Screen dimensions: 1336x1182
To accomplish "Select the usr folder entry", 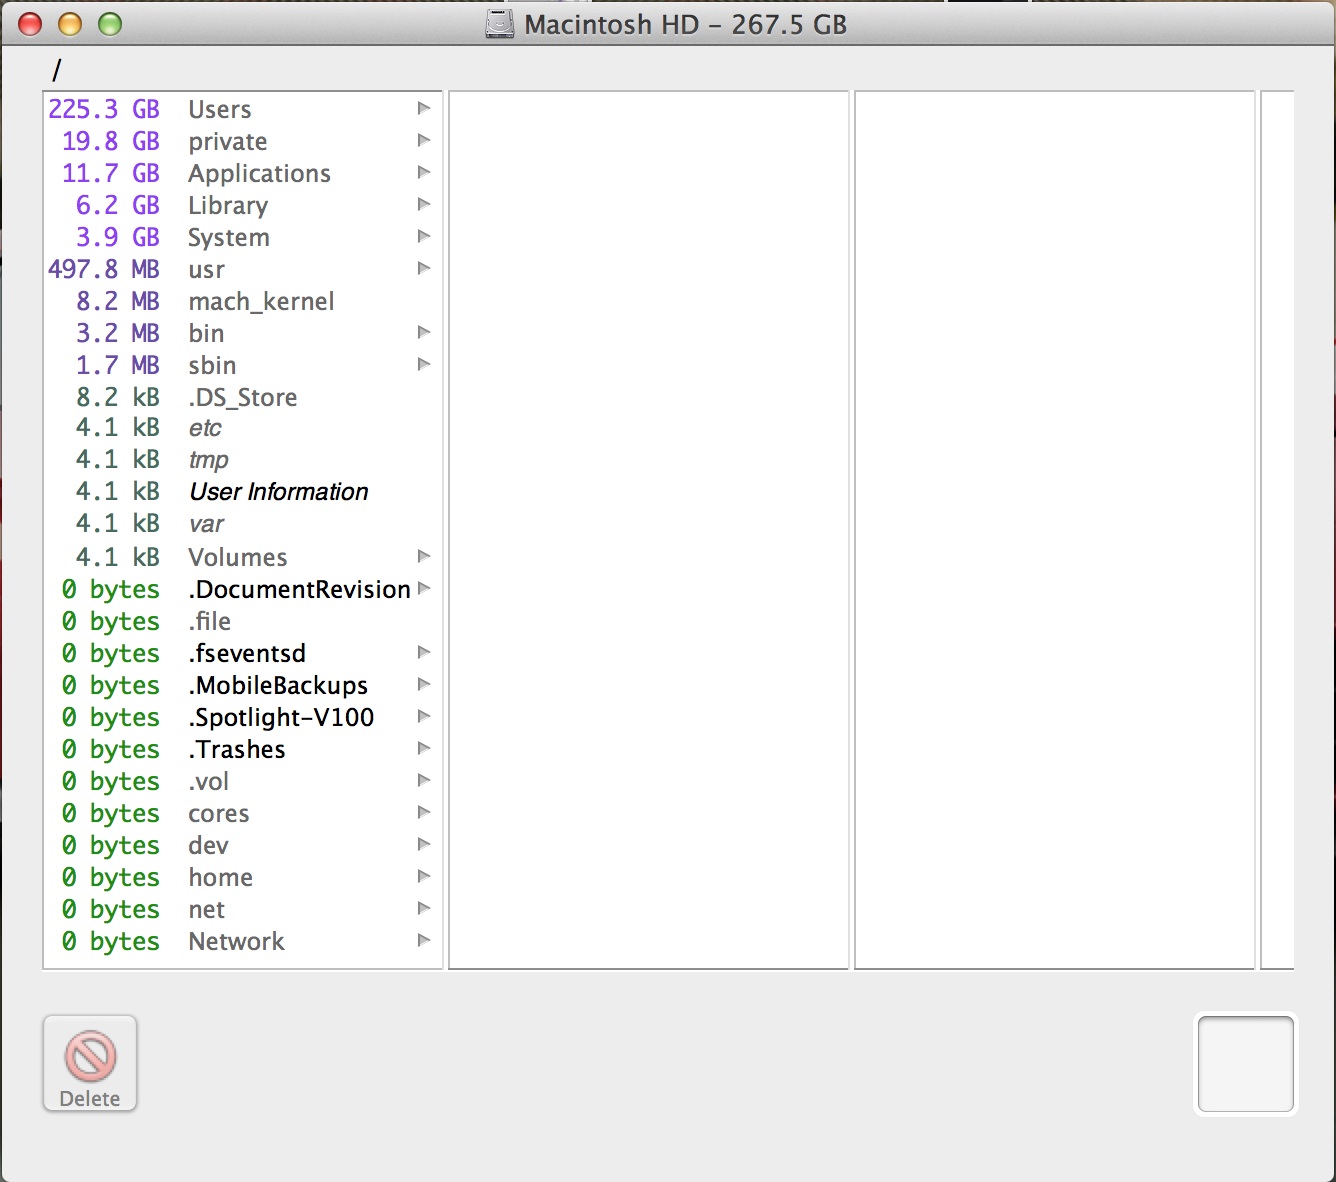I will click(x=243, y=269).
